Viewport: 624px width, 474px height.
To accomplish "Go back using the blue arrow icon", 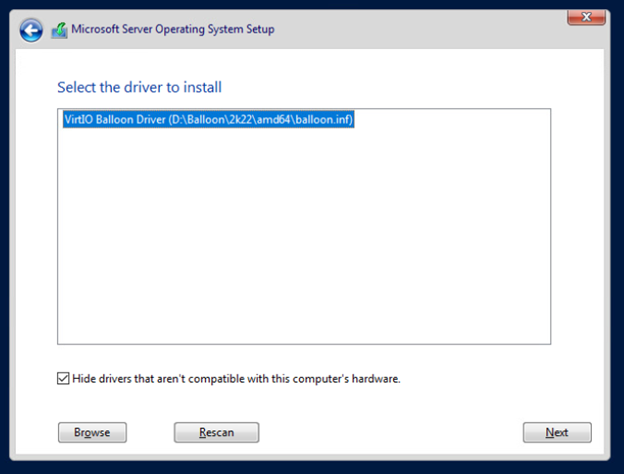I will [31, 30].
